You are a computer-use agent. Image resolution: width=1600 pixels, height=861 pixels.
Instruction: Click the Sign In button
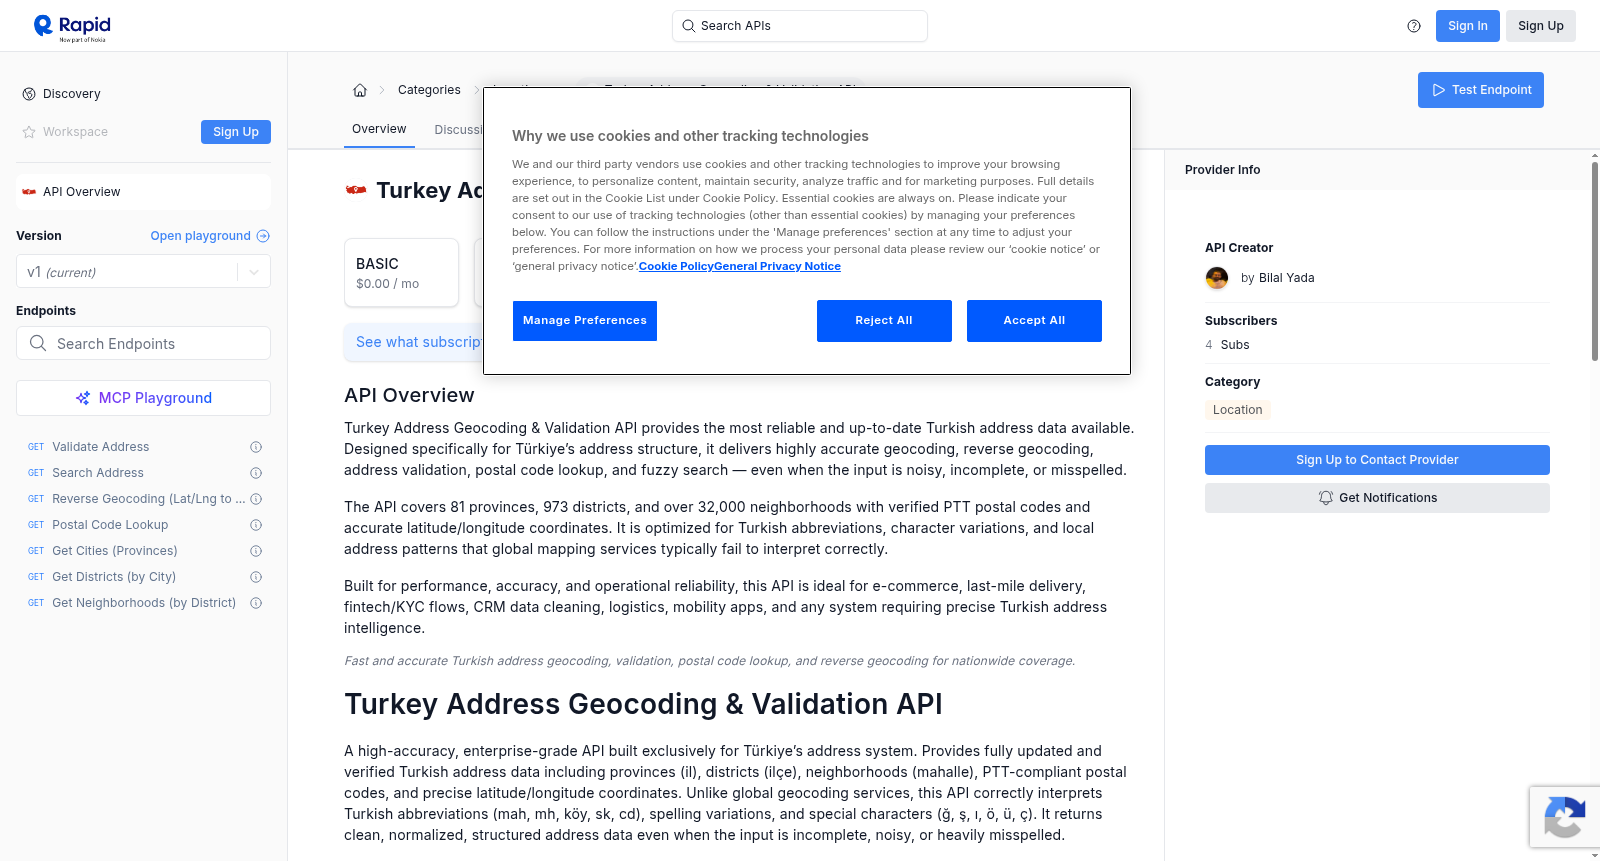[x=1468, y=26]
